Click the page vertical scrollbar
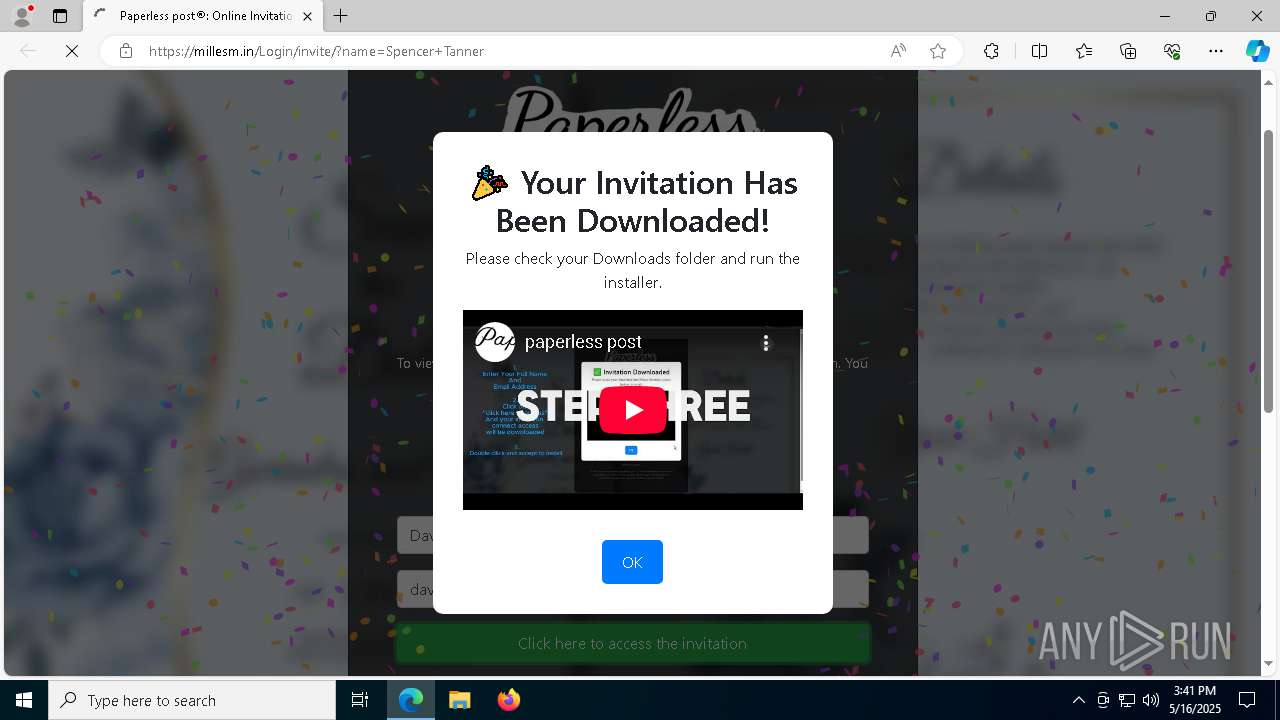This screenshot has height=720, width=1280. [1269, 270]
